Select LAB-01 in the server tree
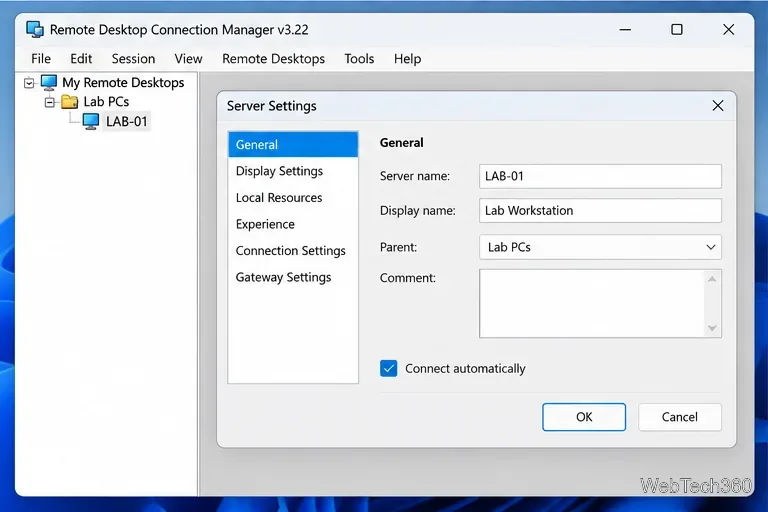The height and width of the screenshot is (512, 768). pos(126,121)
